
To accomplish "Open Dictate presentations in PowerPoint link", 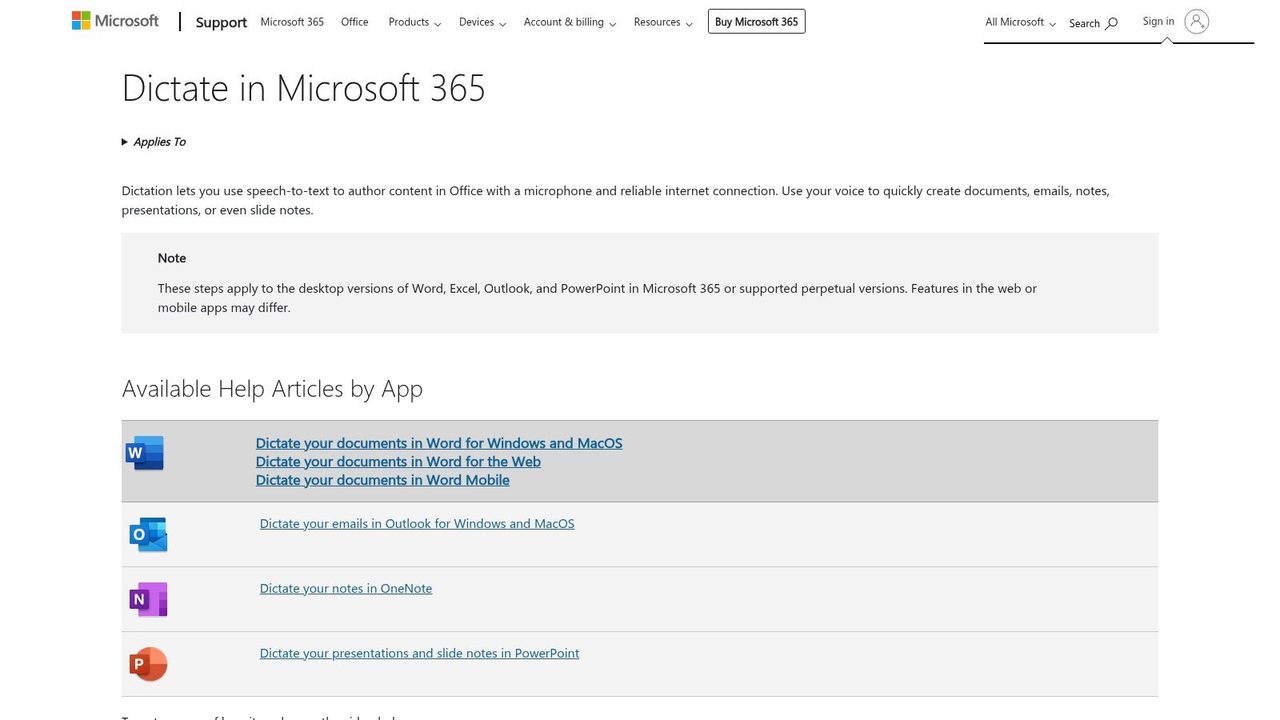I will (419, 653).
